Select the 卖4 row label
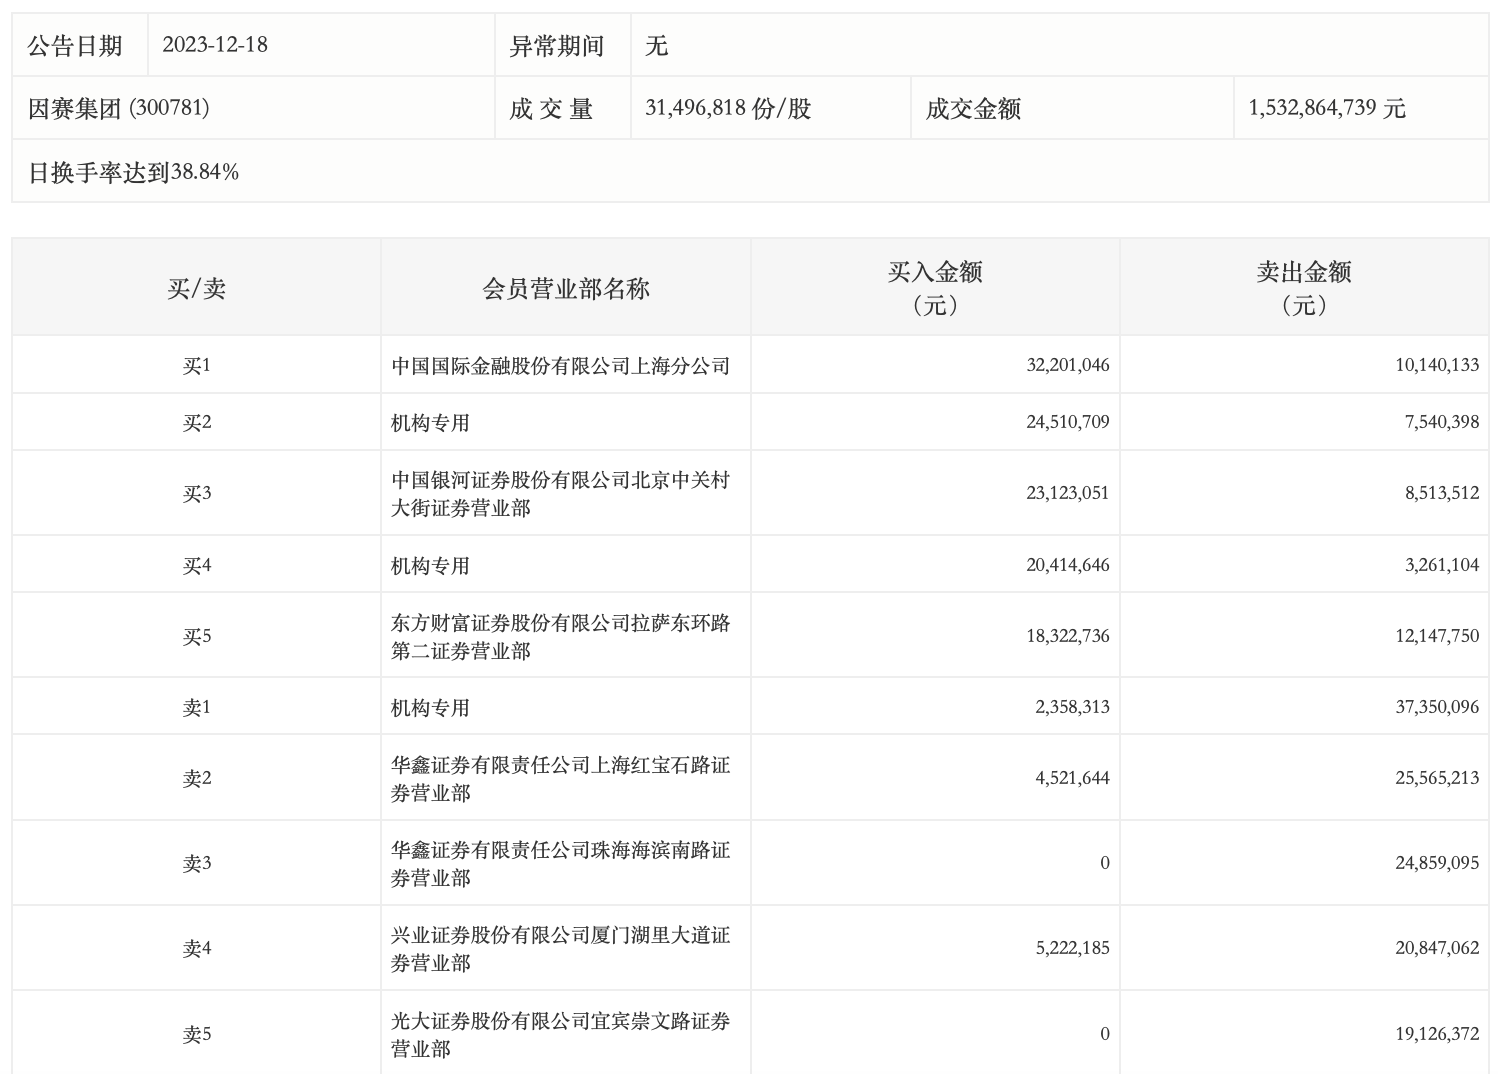The width and height of the screenshot is (1498, 1074). point(197,949)
